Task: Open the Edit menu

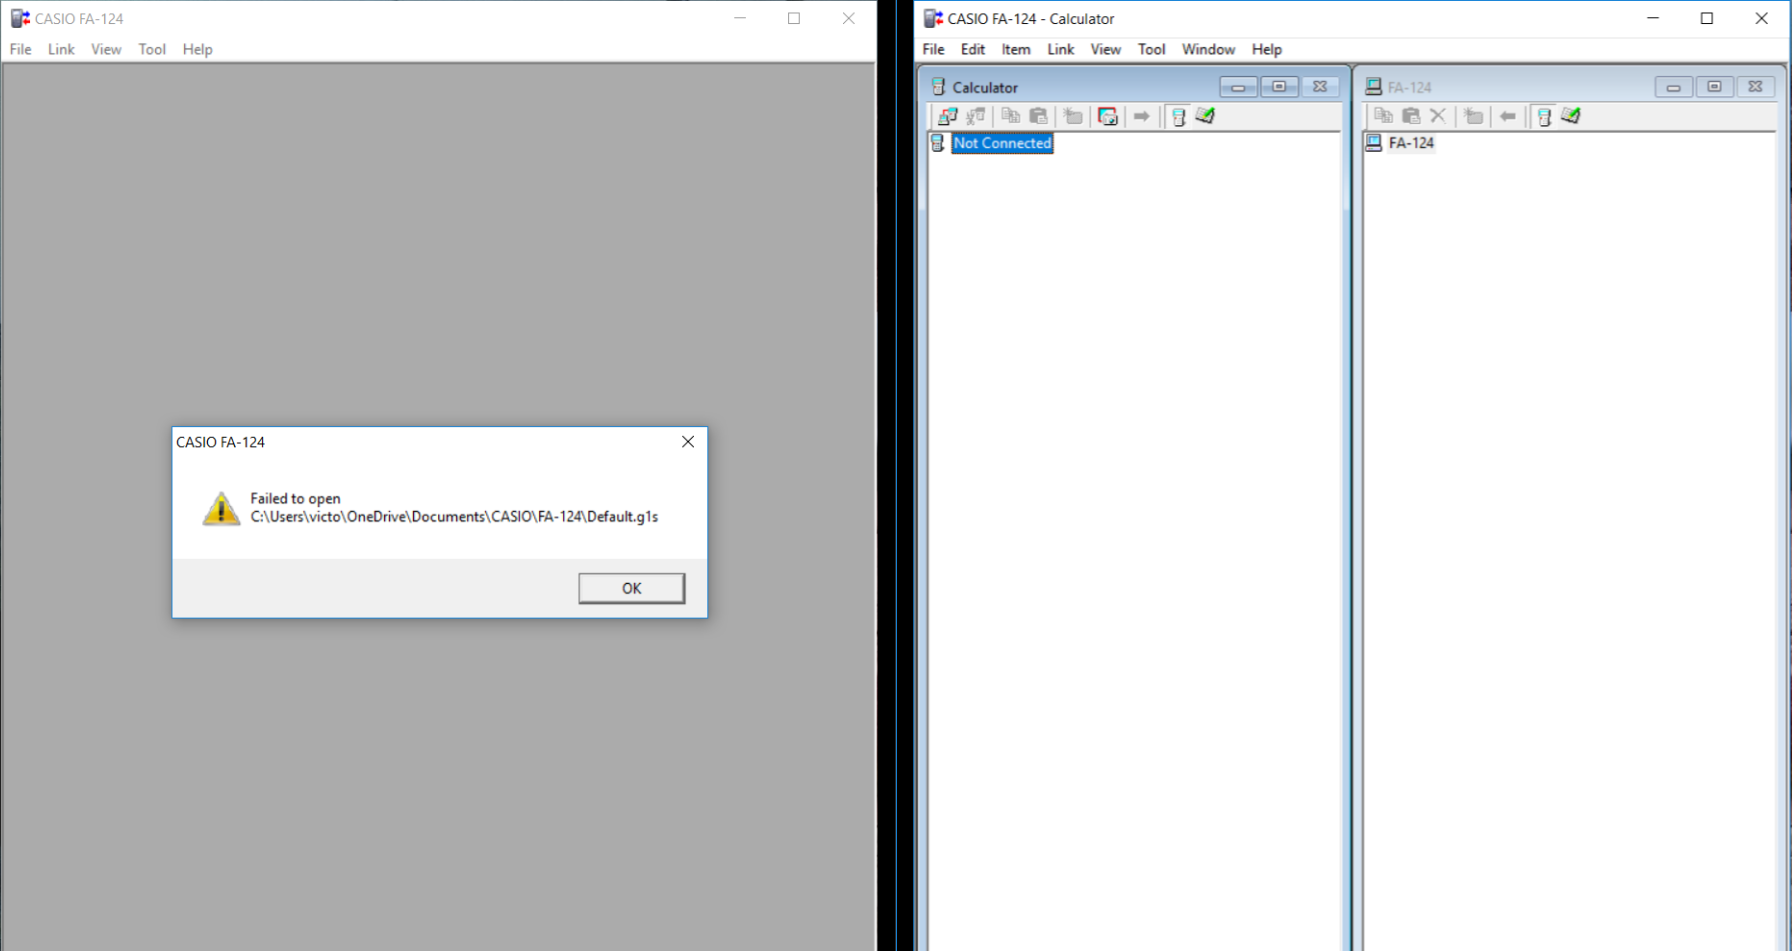Action: click(973, 49)
